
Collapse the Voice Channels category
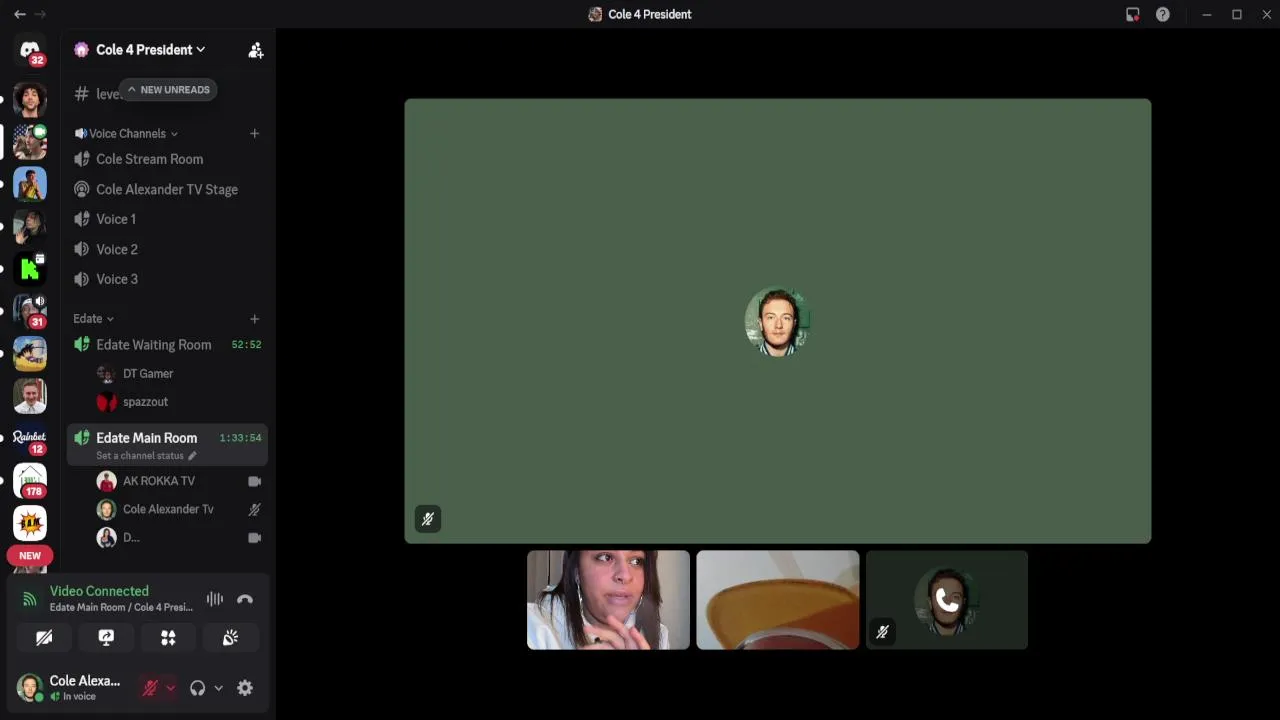pos(127,133)
